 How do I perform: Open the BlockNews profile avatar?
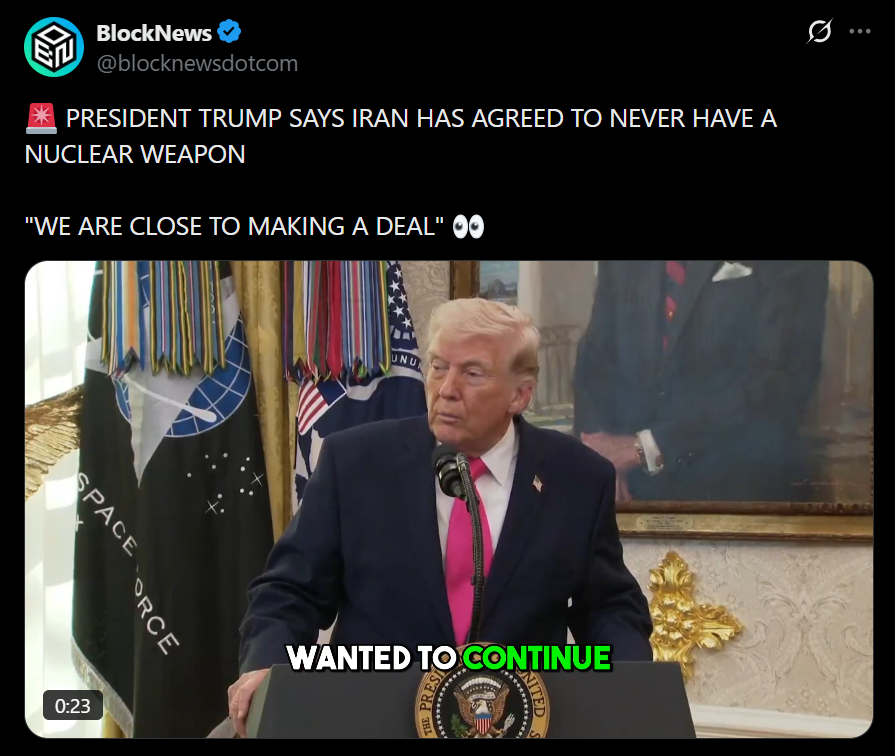(x=54, y=47)
